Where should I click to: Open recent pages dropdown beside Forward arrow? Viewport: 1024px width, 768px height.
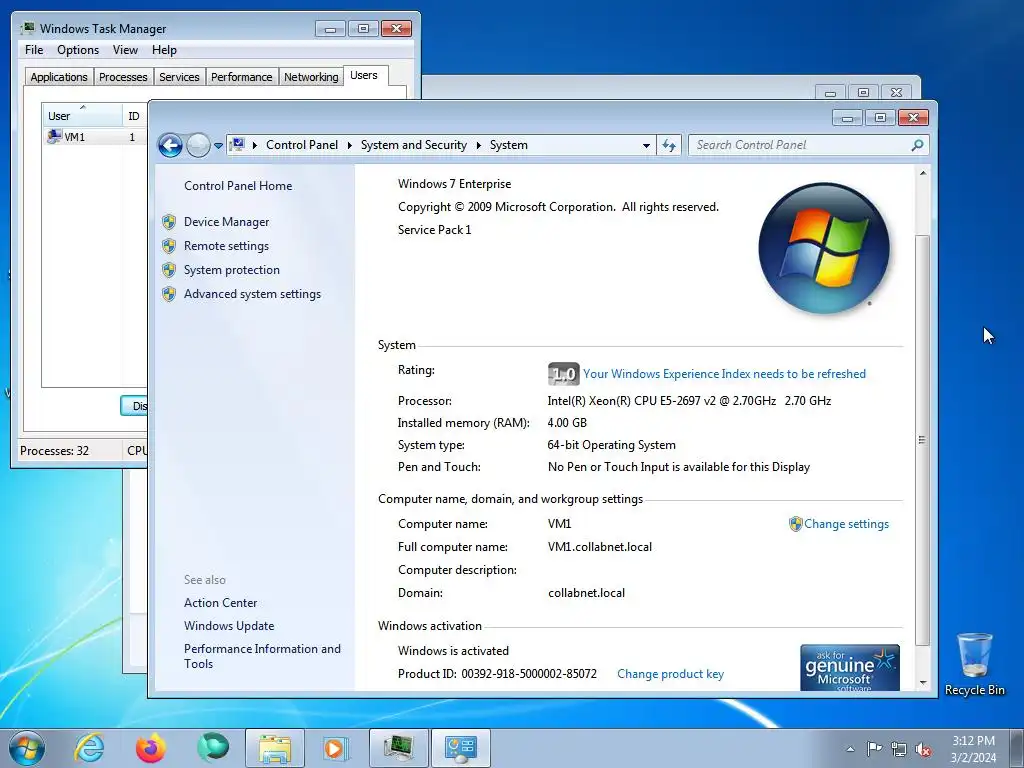[x=218, y=146]
